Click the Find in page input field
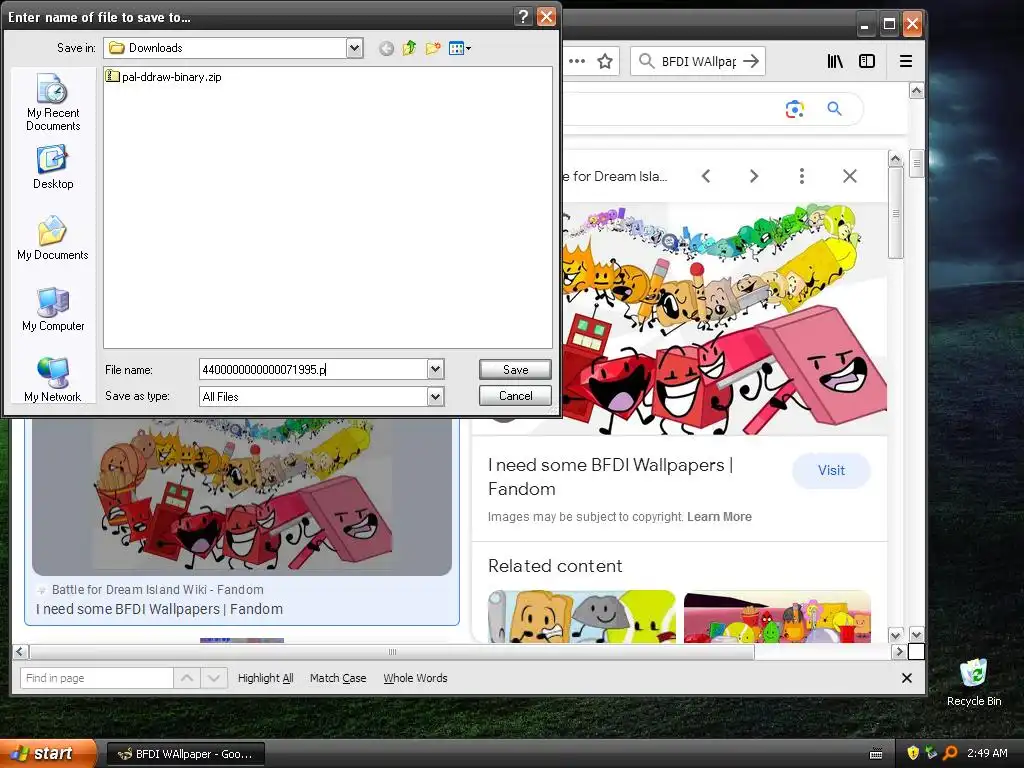 pos(97,678)
